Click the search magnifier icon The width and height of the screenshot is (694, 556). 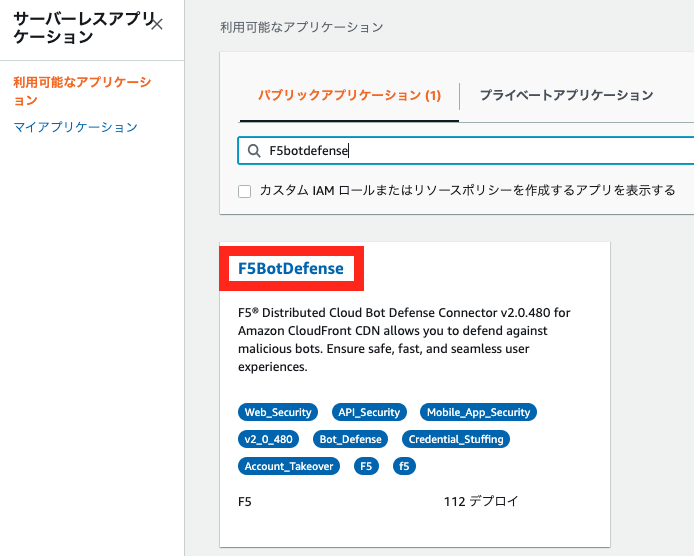pyautogui.click(x=254, y=151)
